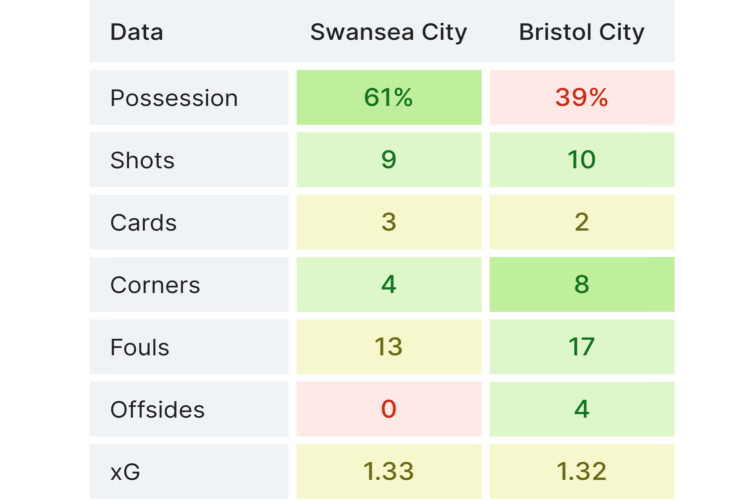Image resolution: width=750 pixels, height=500 pixels.
Task: Select the Cards row label
Action: tap(142, 223)
